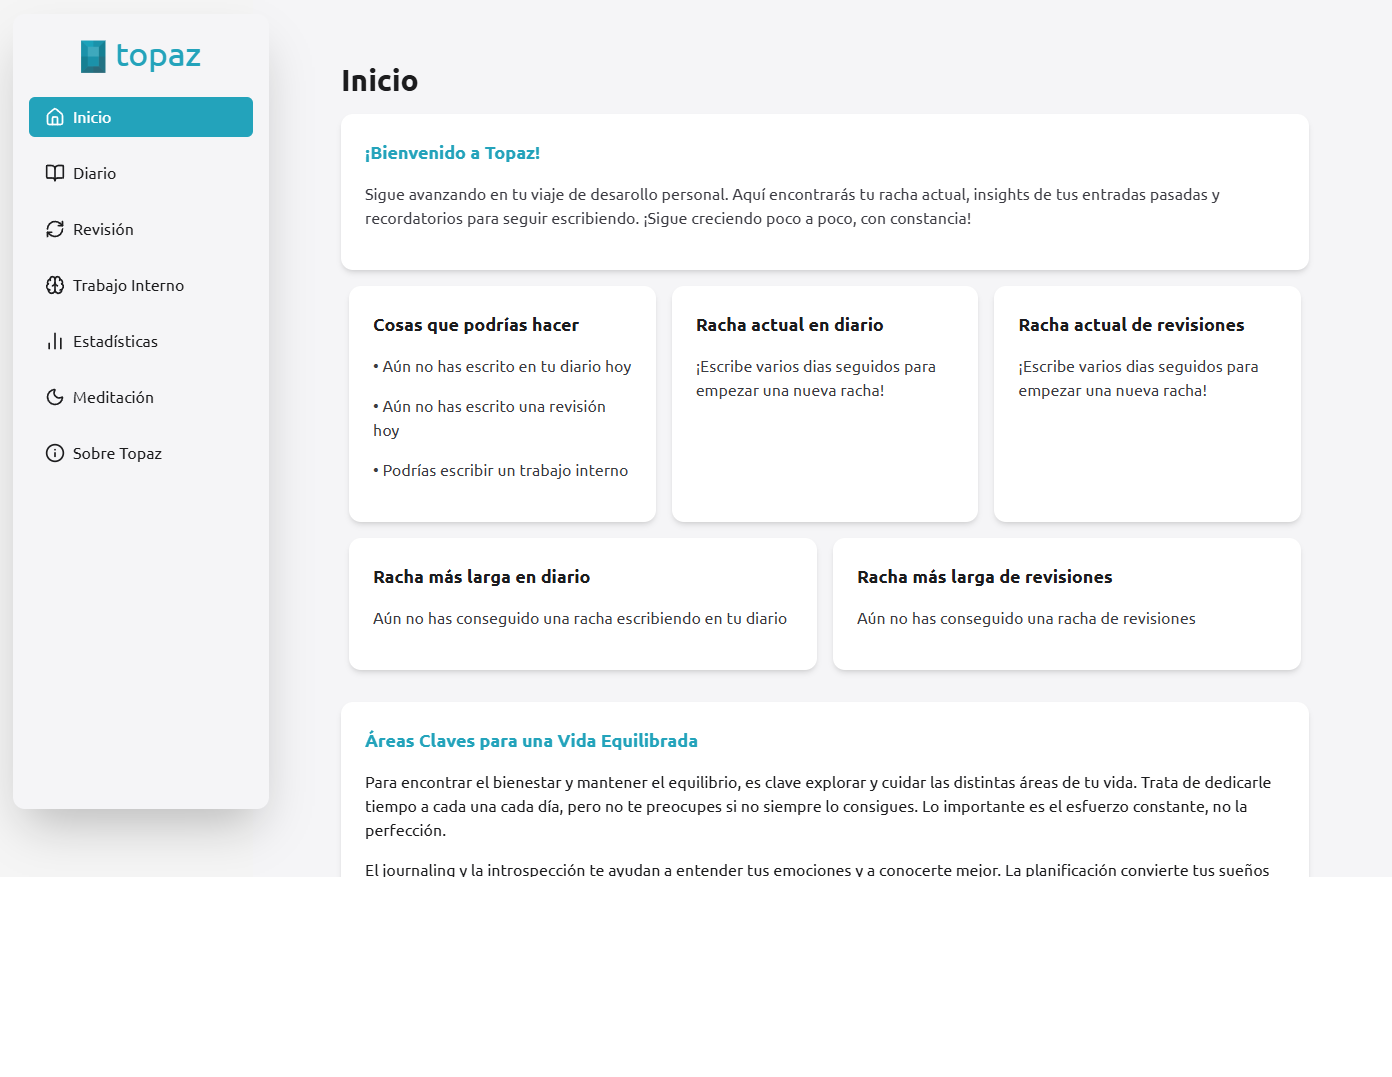Click the circular arrows icon for Revisión
This screenshot has width=1392, height=1077.
55,229
